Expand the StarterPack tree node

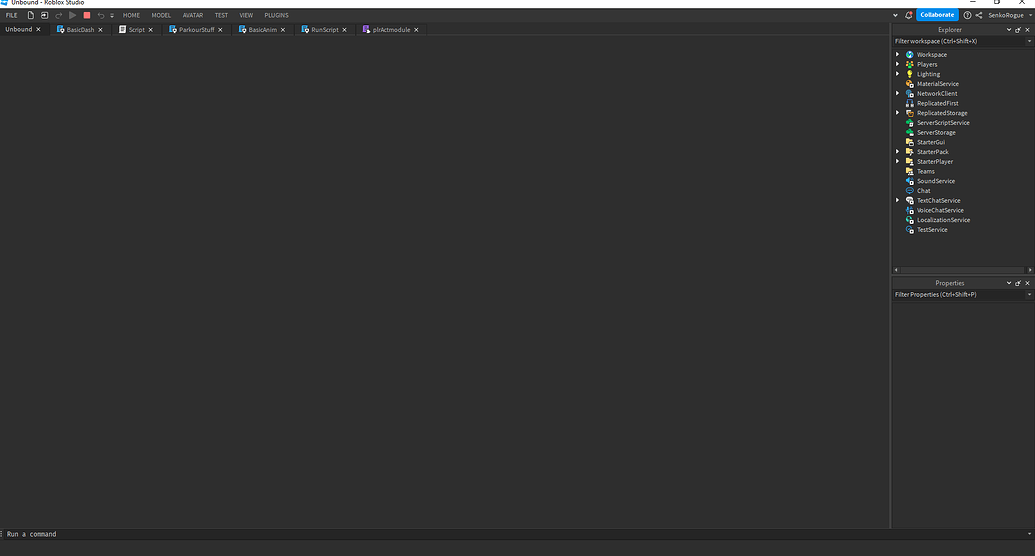pos(897,151)
